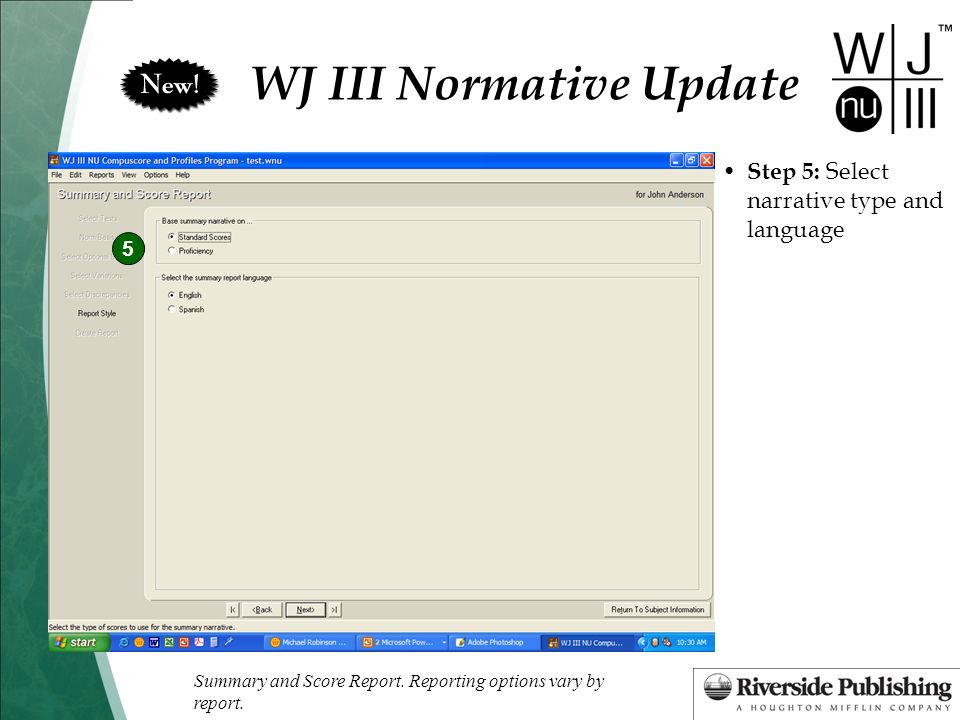The width and height of the screenshot is (960, 720).
Task: Jump to last step button
Action: click(x=334, y=610)
